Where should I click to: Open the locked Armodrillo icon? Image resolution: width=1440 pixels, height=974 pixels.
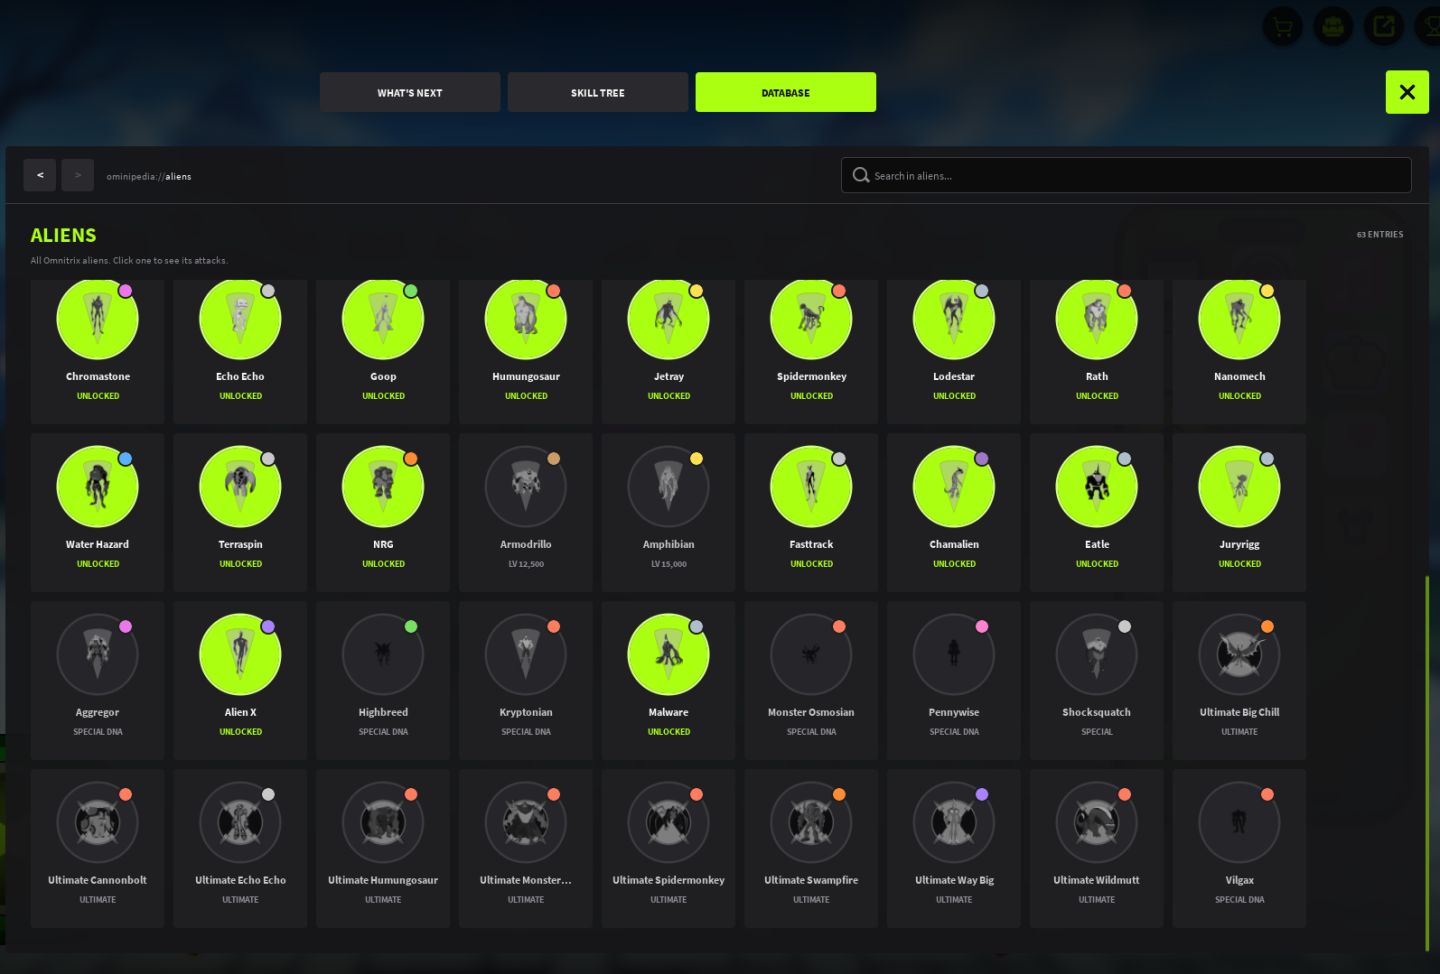(526, 486)
